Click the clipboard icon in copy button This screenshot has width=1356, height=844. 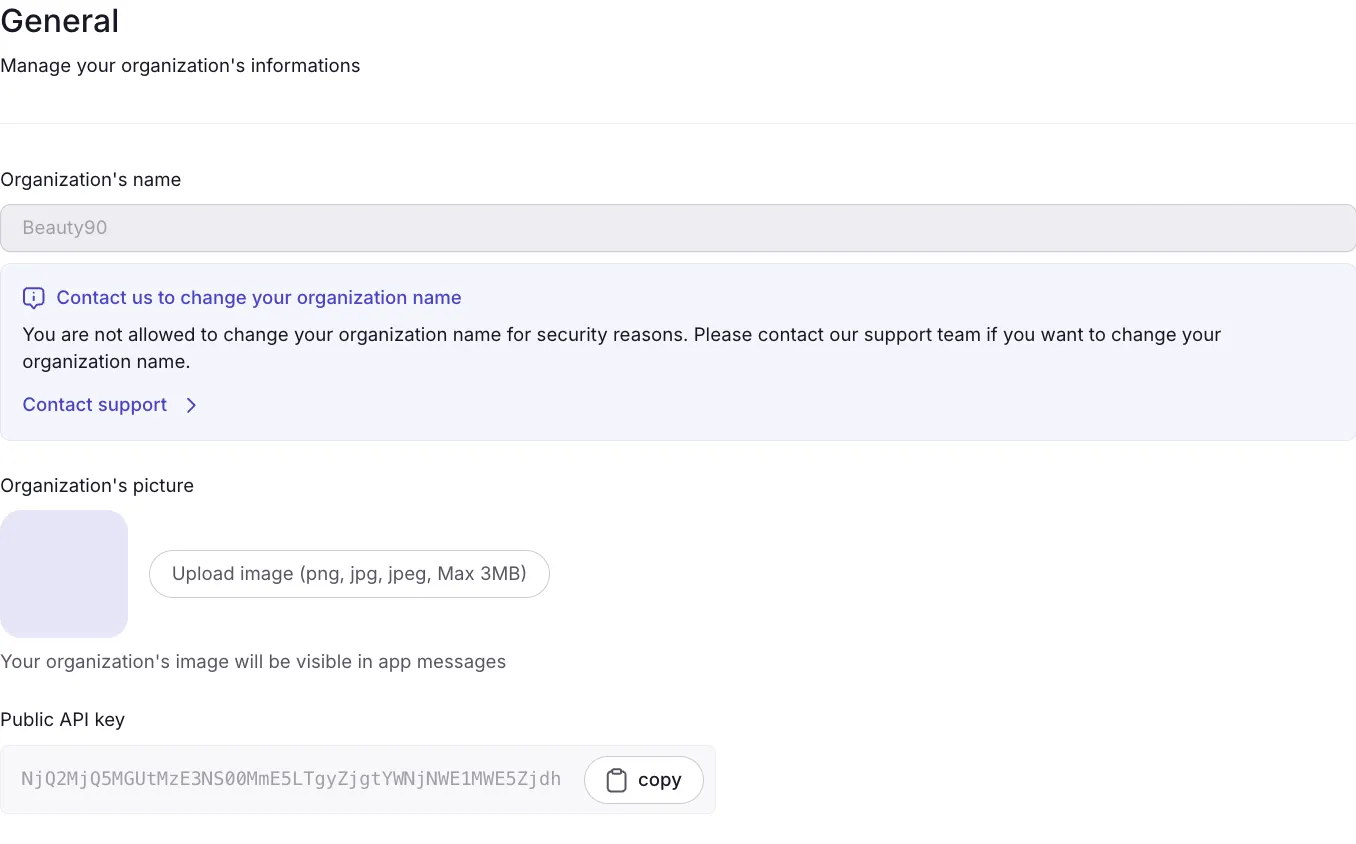click(x=617, y=780)
